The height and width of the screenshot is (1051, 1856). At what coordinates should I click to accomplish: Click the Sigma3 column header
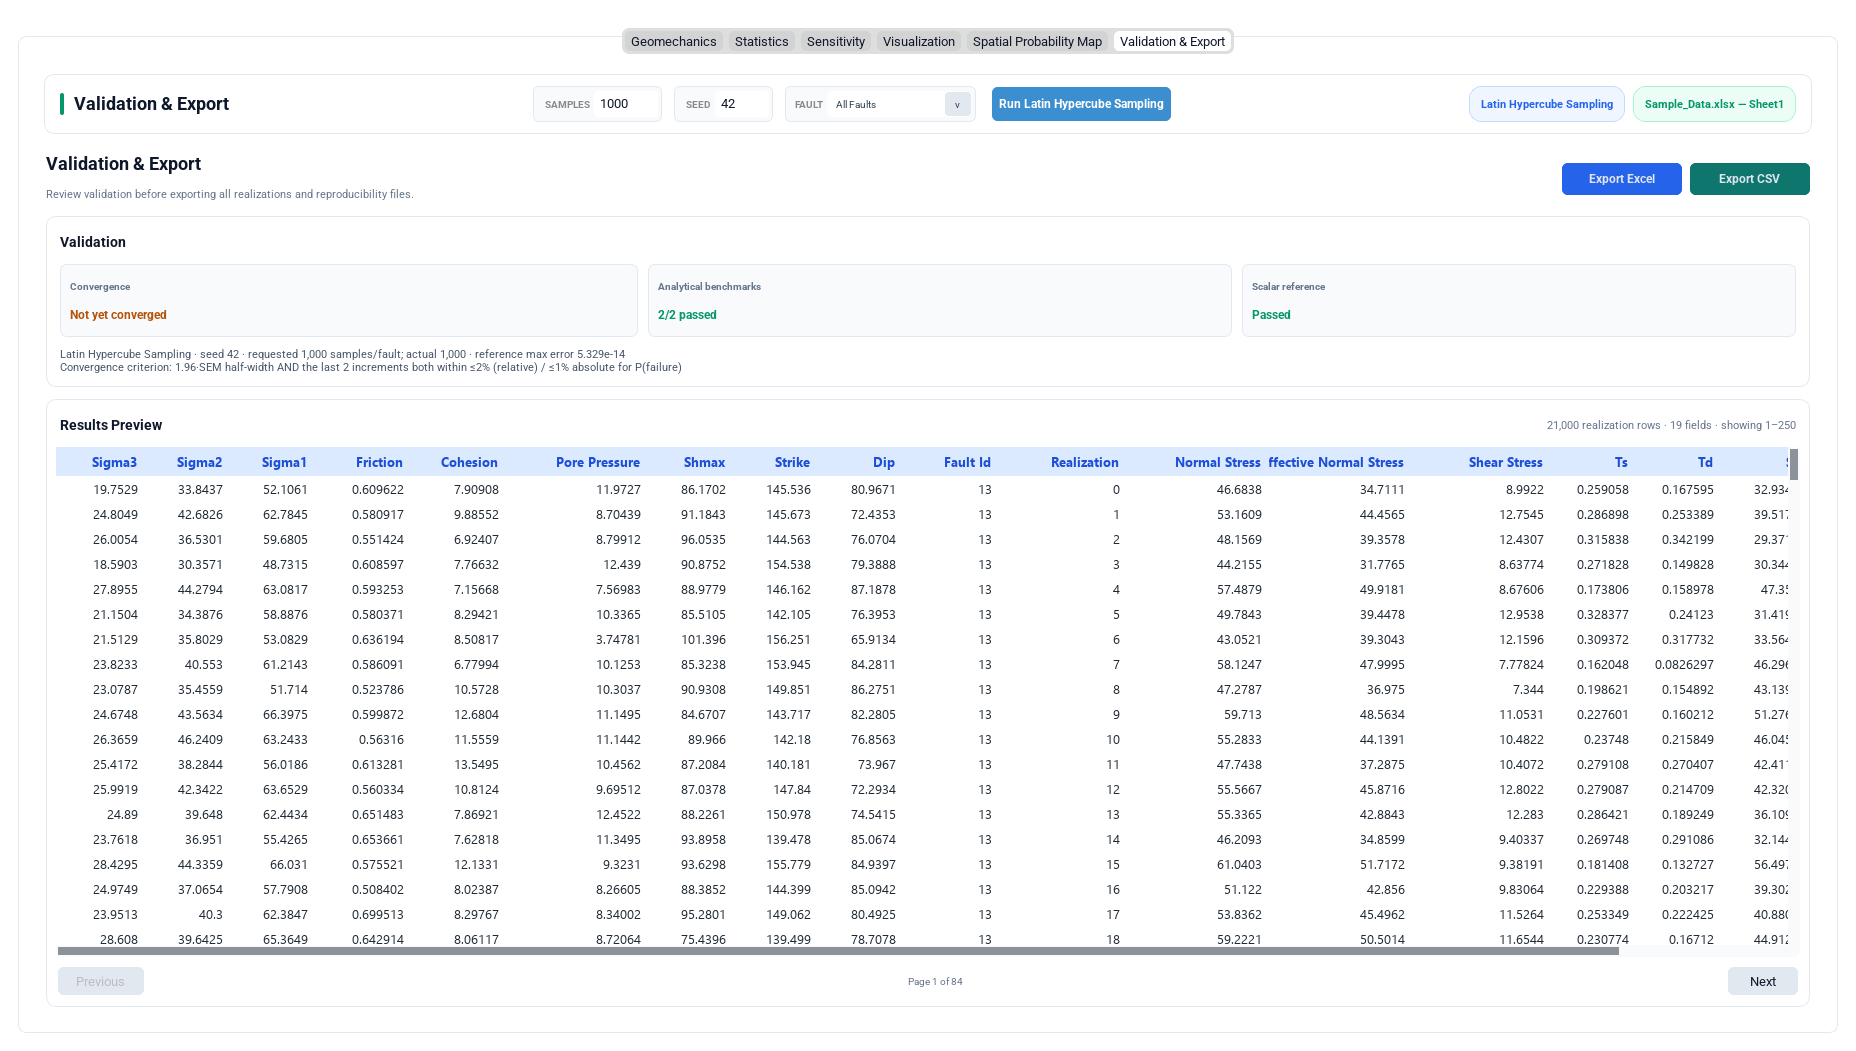114,462
